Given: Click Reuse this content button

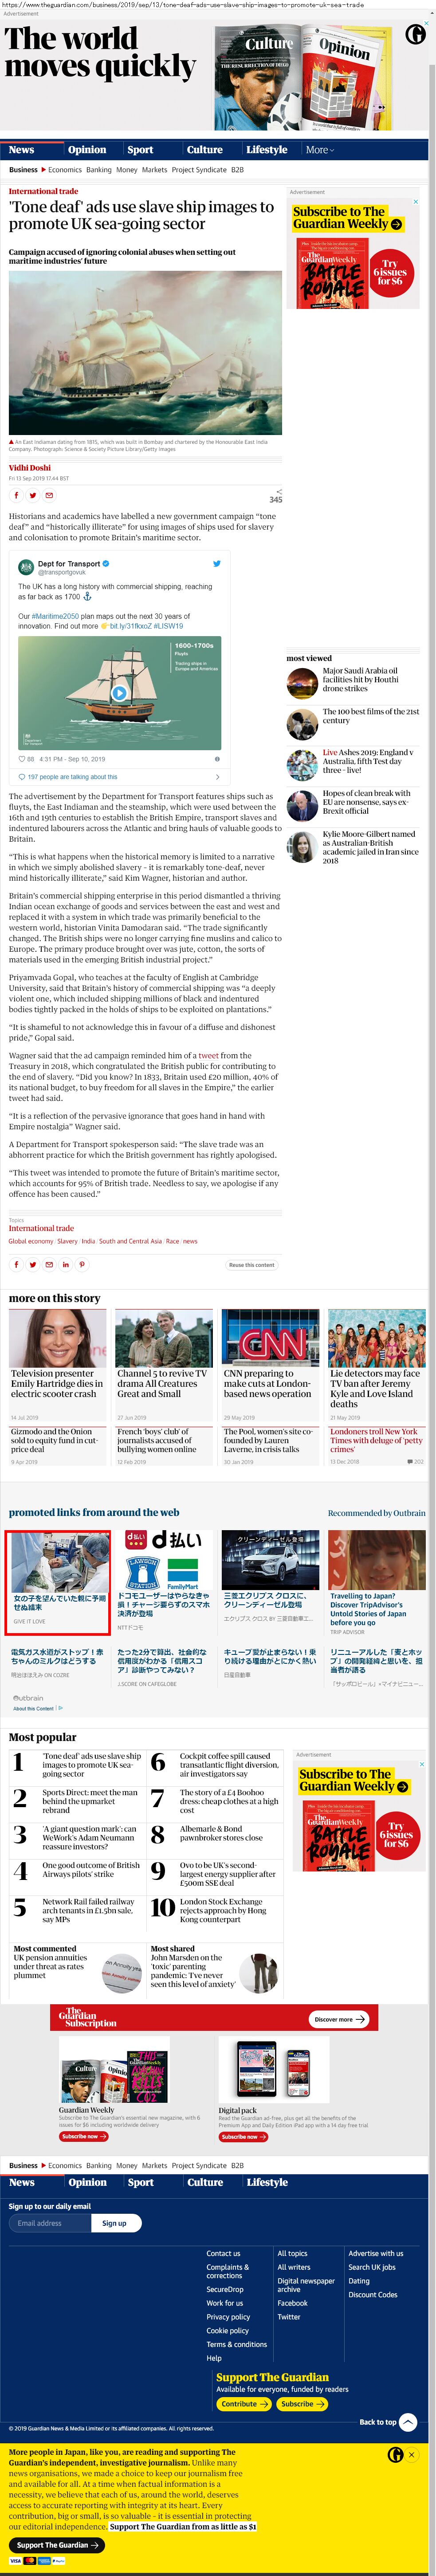Looking at the screenshot, I should point(251,1265).
